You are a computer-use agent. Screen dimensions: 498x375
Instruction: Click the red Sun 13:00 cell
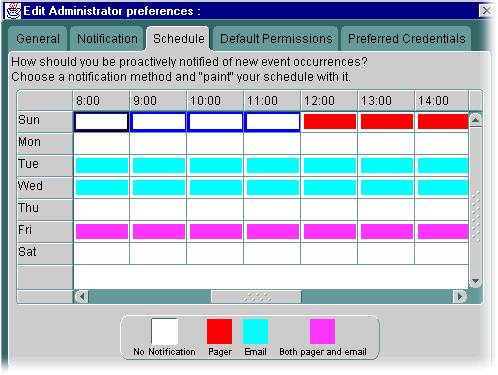387,122
